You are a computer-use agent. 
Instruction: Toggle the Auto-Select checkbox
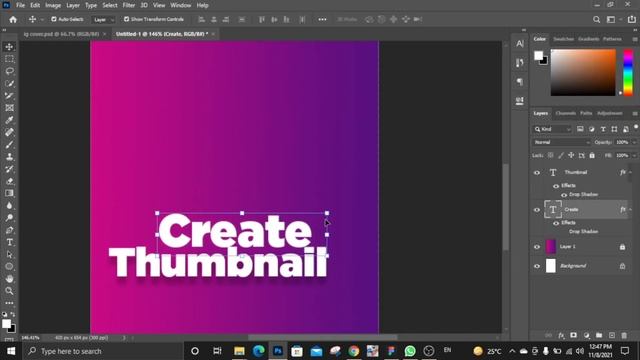(x=53, y=19)
